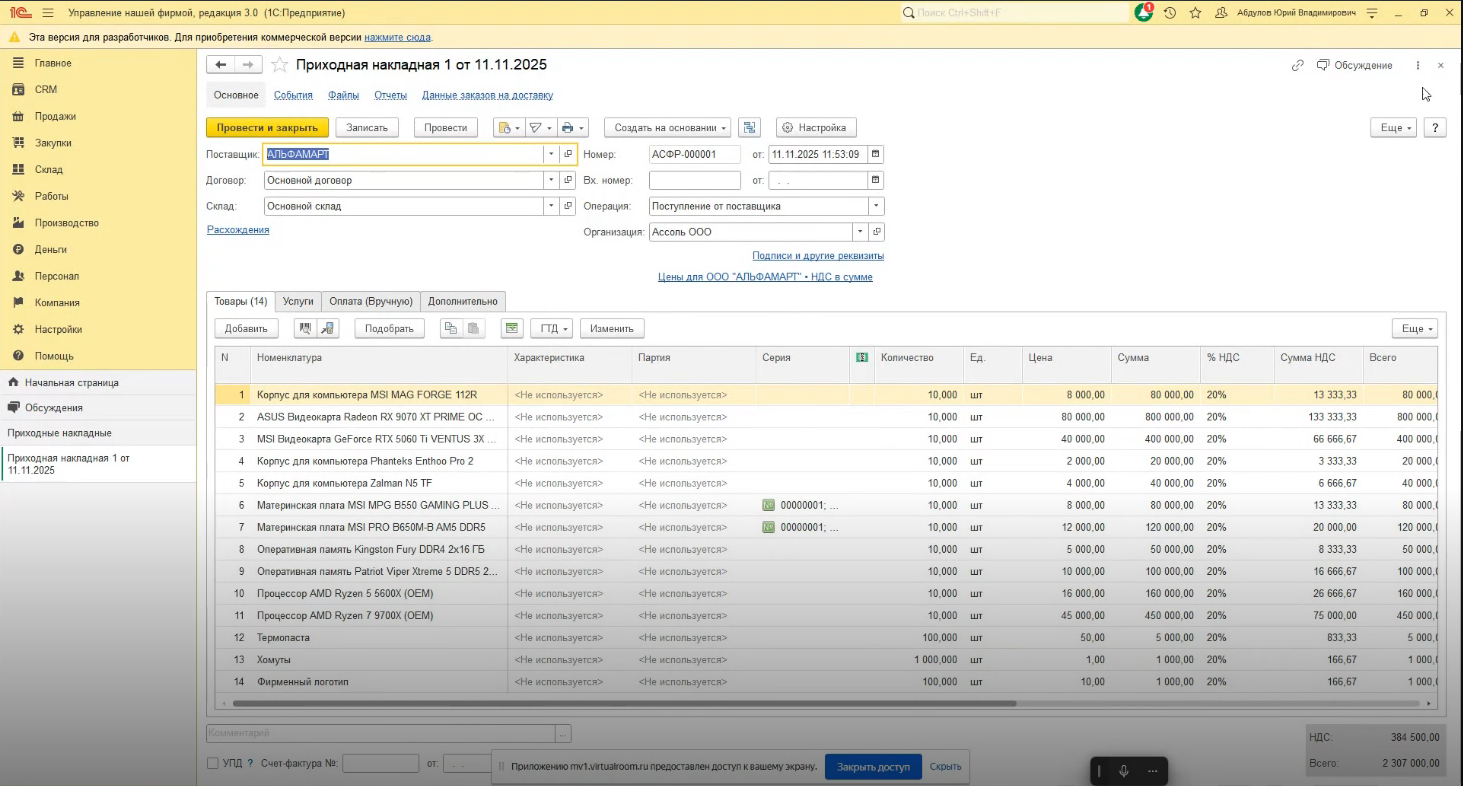1463x786 pixels.
Task: Open the Операция dropdown list
Action: [876, 206]
